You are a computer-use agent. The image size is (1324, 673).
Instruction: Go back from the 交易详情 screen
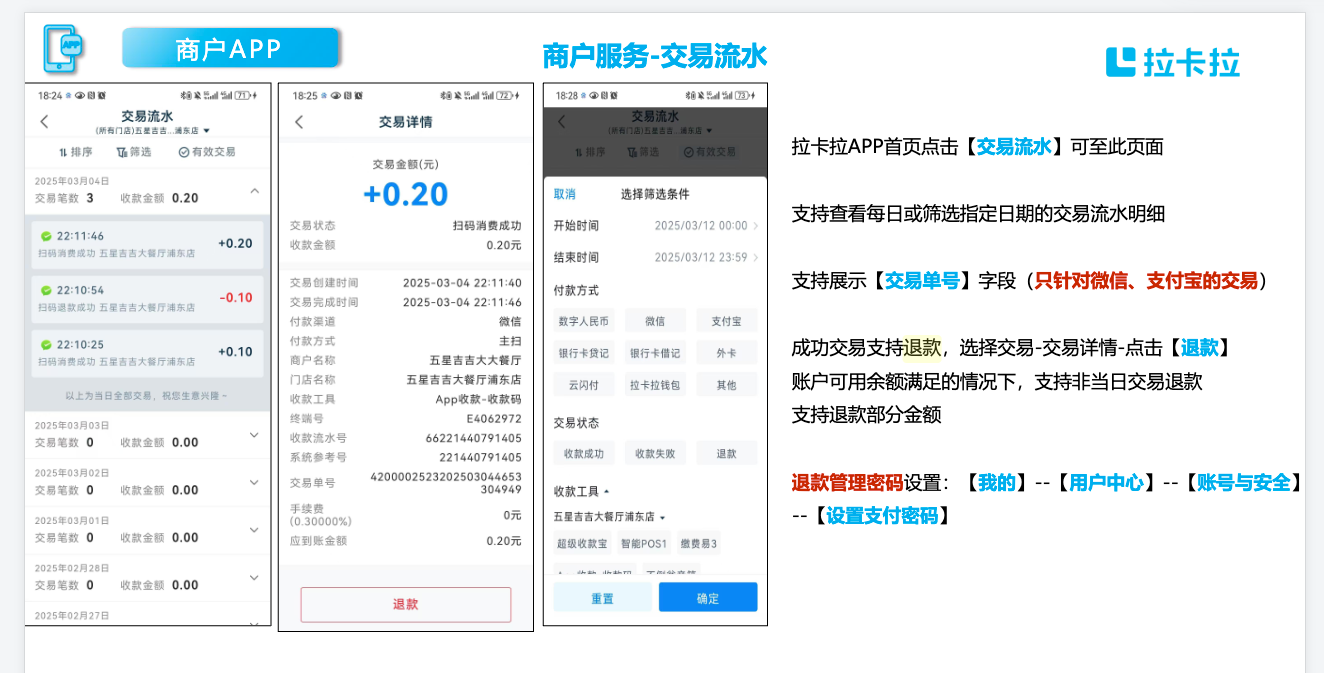299,122
